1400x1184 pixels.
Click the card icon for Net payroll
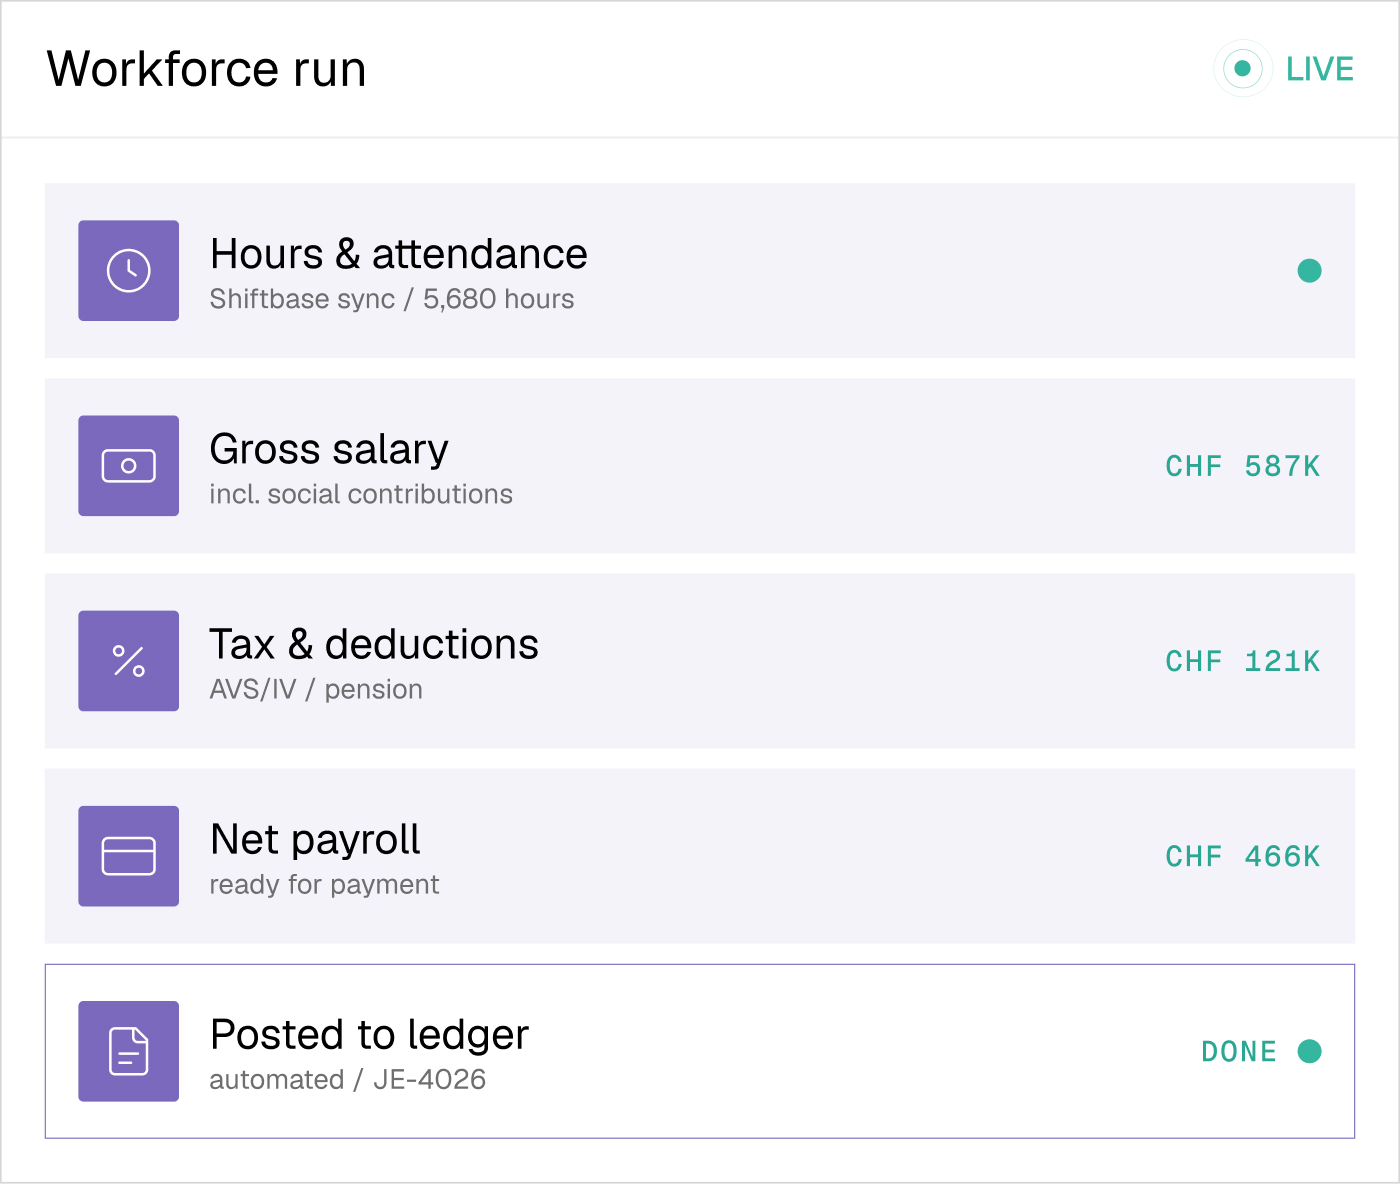[129, 856]
